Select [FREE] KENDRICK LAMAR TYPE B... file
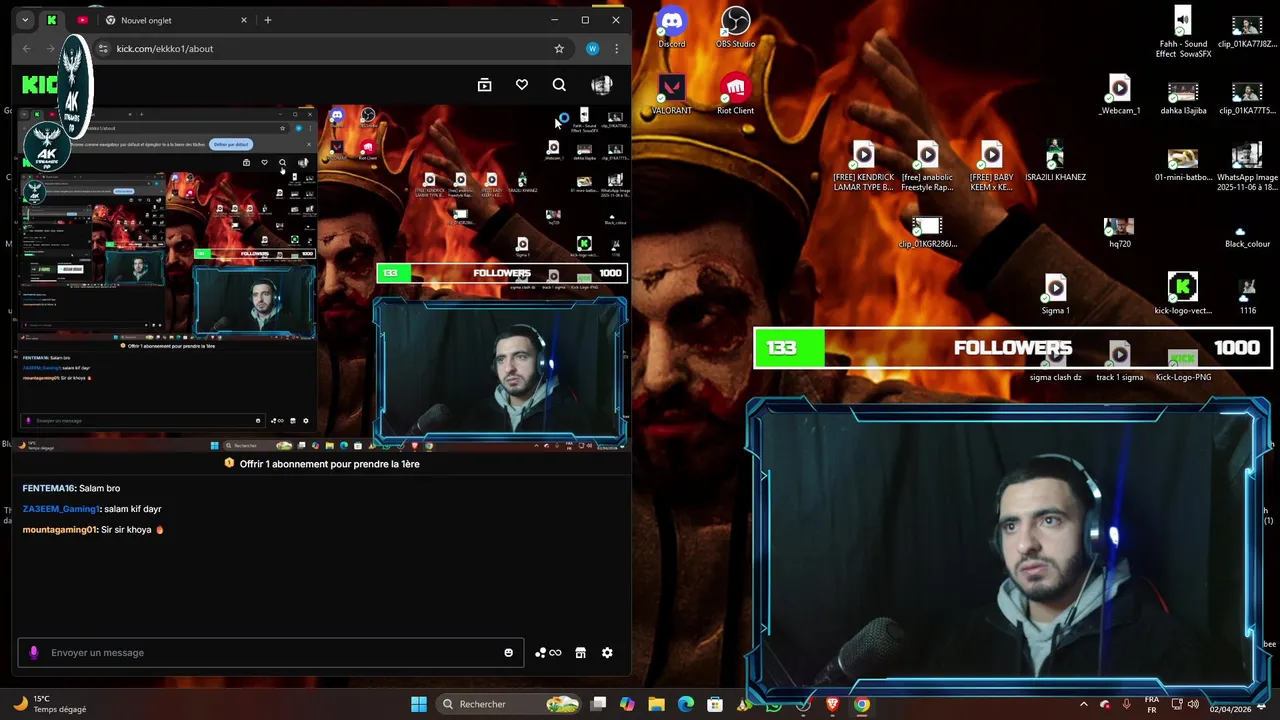Image resolution: width=1280 pixels, height=720 pixels. point(863,167)
